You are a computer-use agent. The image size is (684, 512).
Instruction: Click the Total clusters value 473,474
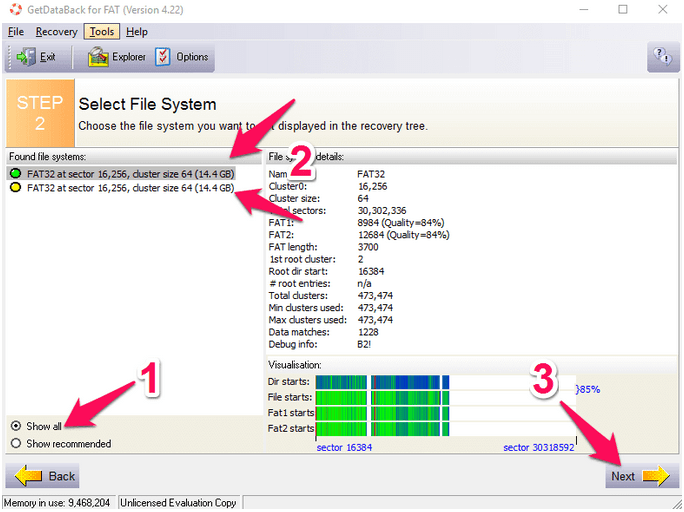(375, 296)
